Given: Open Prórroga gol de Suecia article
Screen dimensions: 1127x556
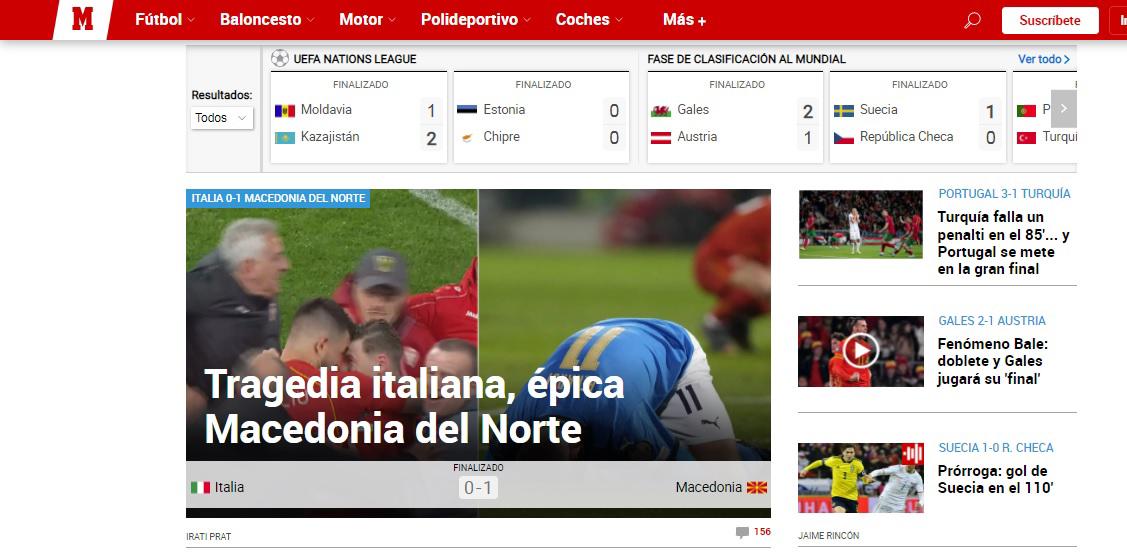Looking at the screenshot, I should 995,480.
